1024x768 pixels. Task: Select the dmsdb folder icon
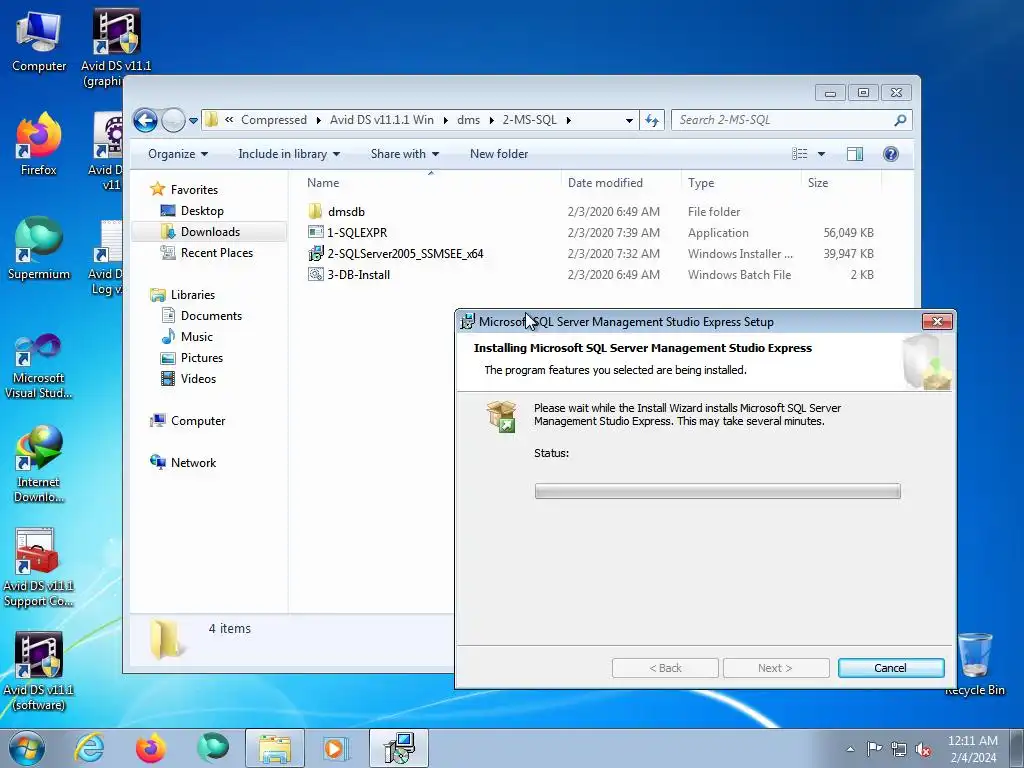click(315, 212)
